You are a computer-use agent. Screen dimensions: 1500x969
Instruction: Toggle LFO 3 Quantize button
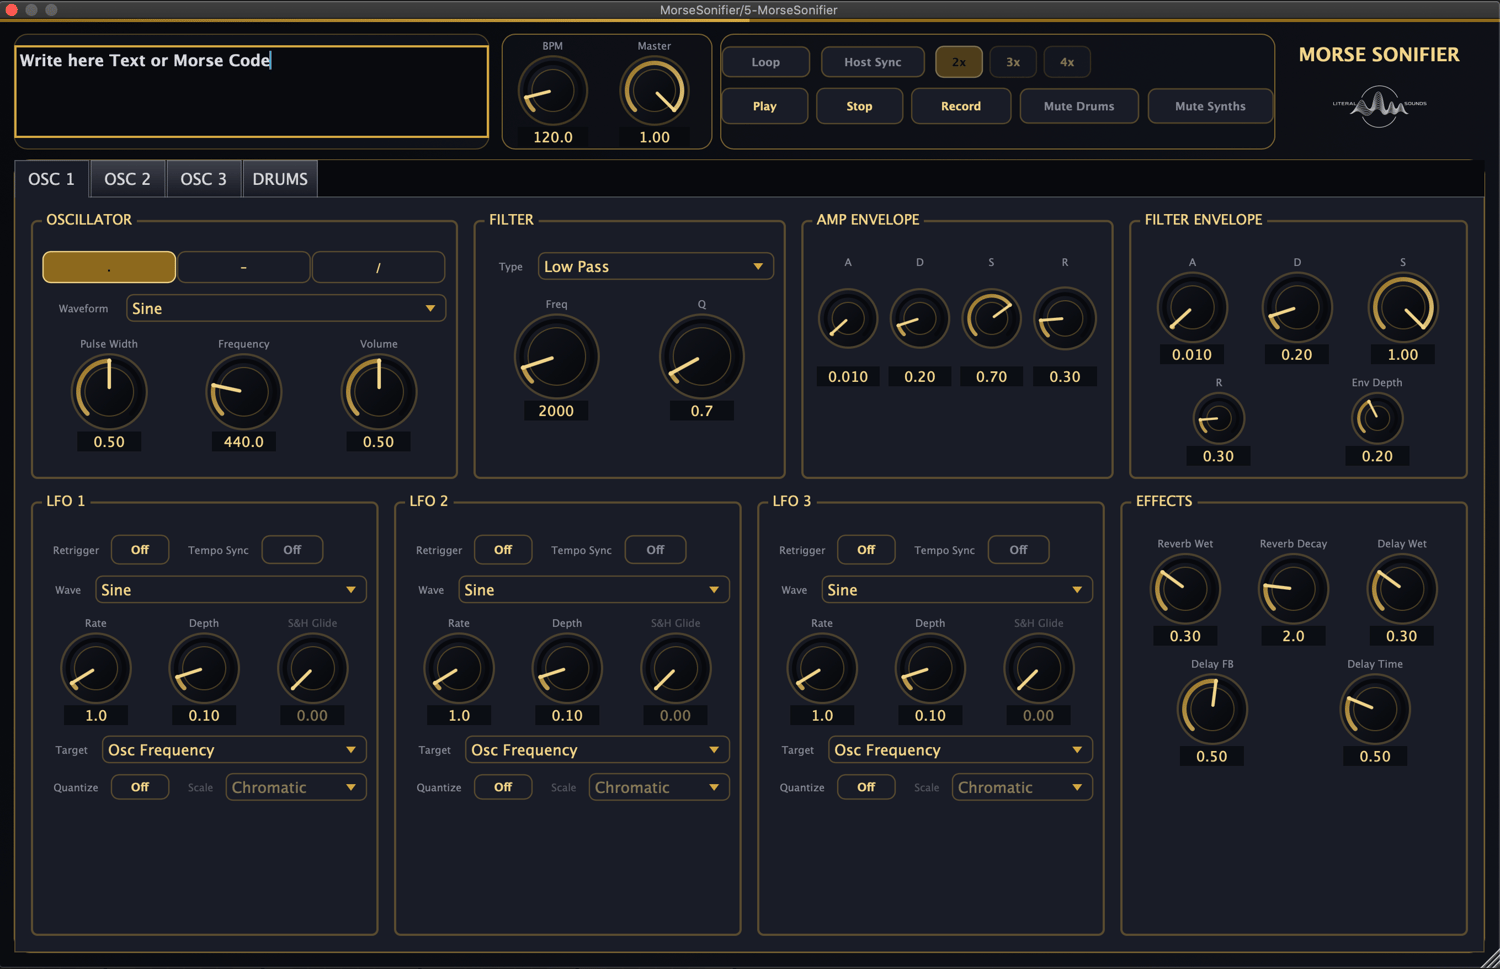866,788
